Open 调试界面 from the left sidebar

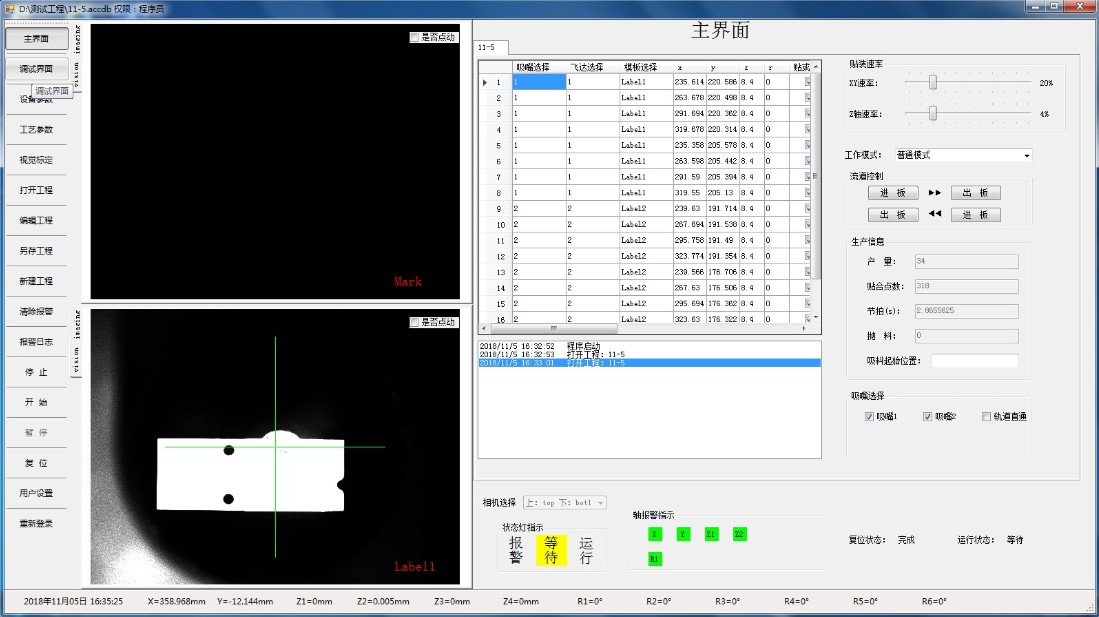37,69
